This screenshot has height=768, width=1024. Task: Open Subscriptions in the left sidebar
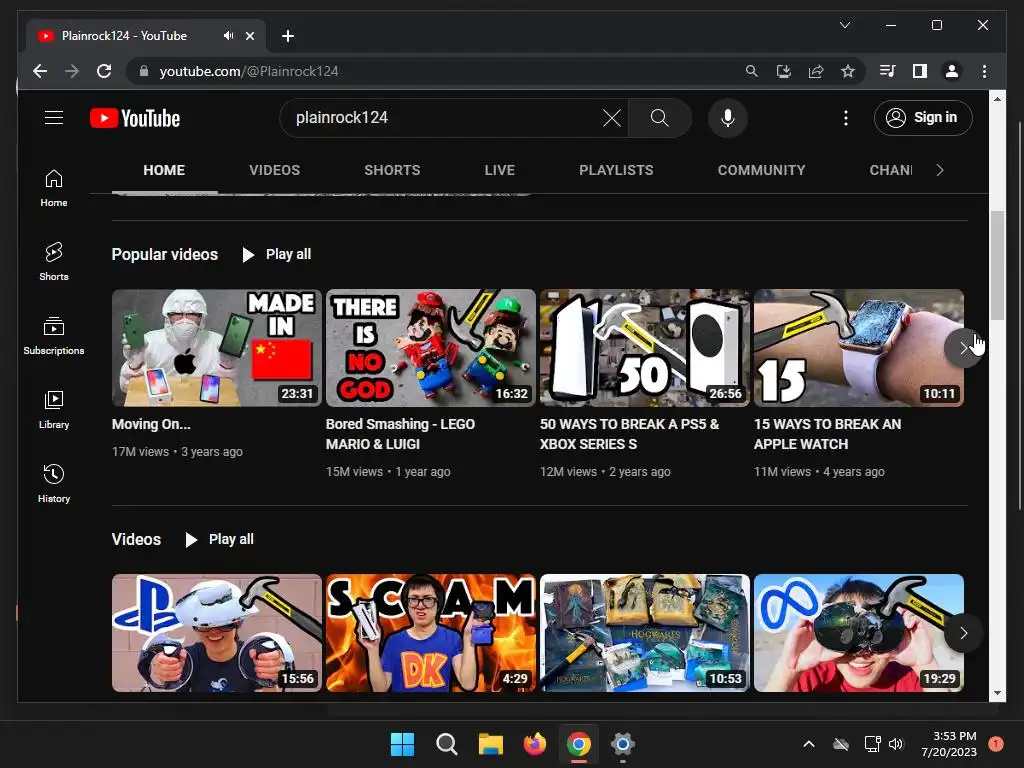point(54,336)
